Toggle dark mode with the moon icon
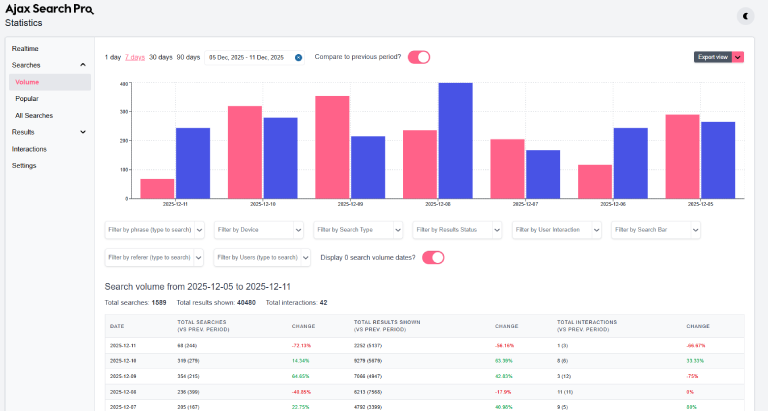768x411 pixels. tap(746, 15)
